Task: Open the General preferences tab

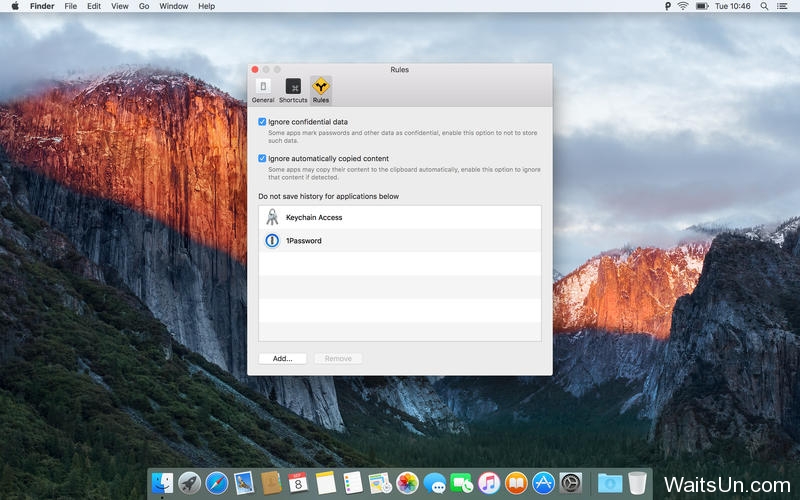Action: pos(263,91)
